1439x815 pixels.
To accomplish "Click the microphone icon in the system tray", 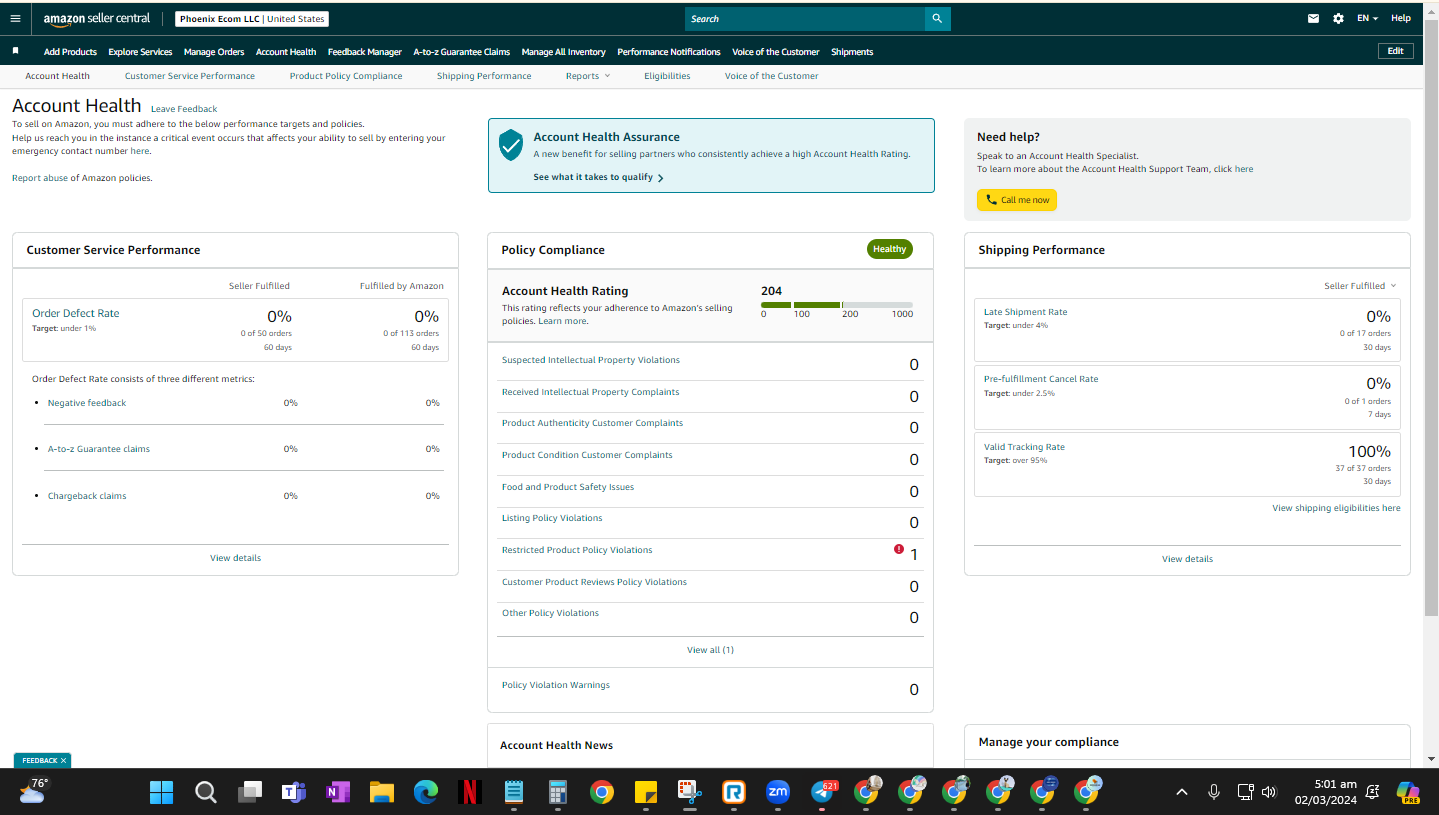I will click(1213, 792).
